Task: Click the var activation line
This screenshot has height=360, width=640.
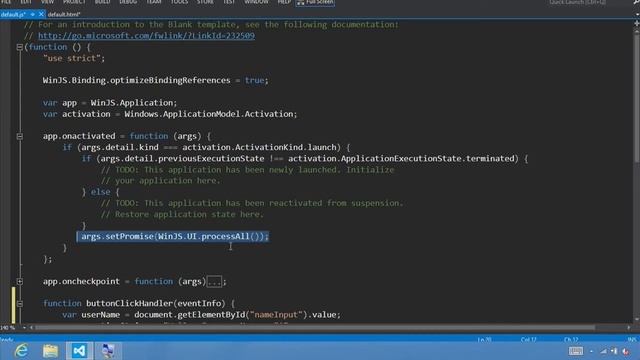Action: (170, 114)
